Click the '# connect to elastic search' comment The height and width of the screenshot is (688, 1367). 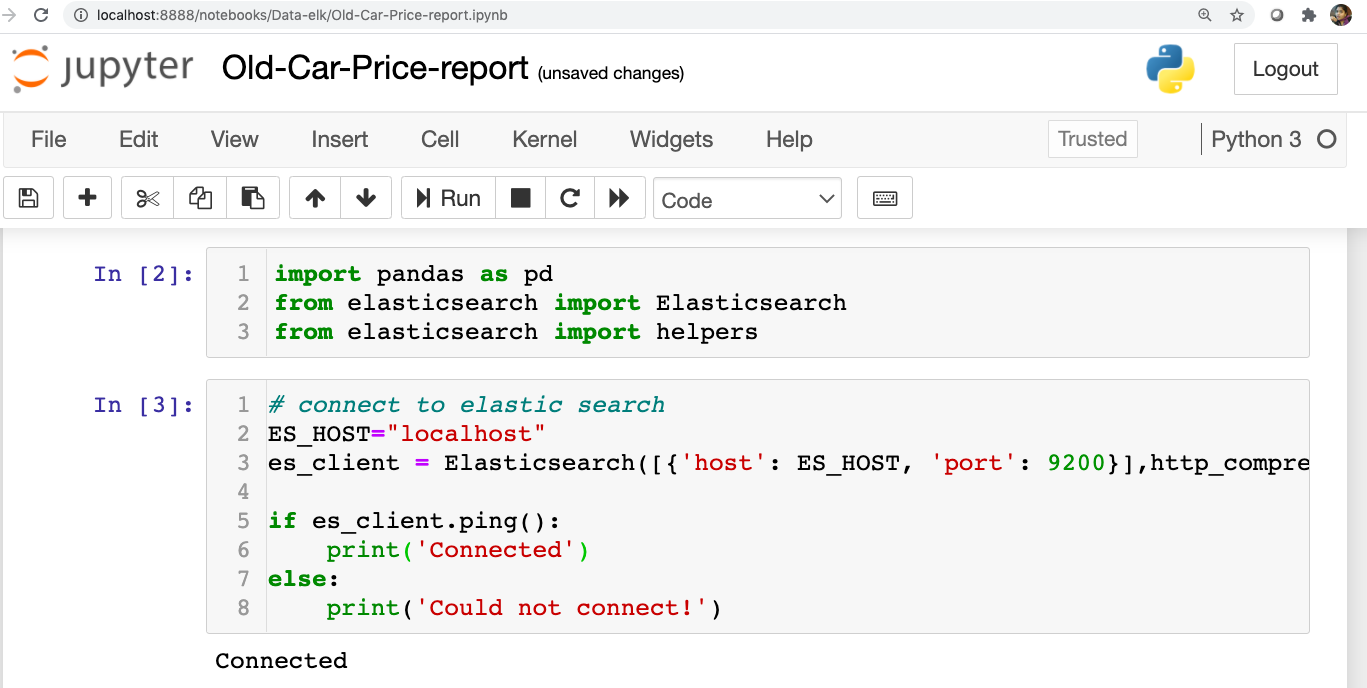tap(466, 405)
